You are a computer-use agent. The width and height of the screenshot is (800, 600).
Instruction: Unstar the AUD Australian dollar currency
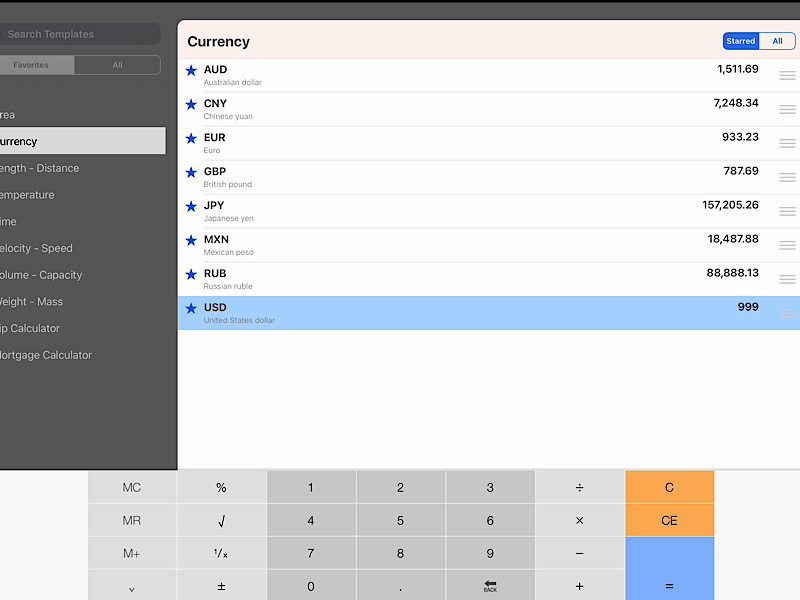[x=191, y=71]
